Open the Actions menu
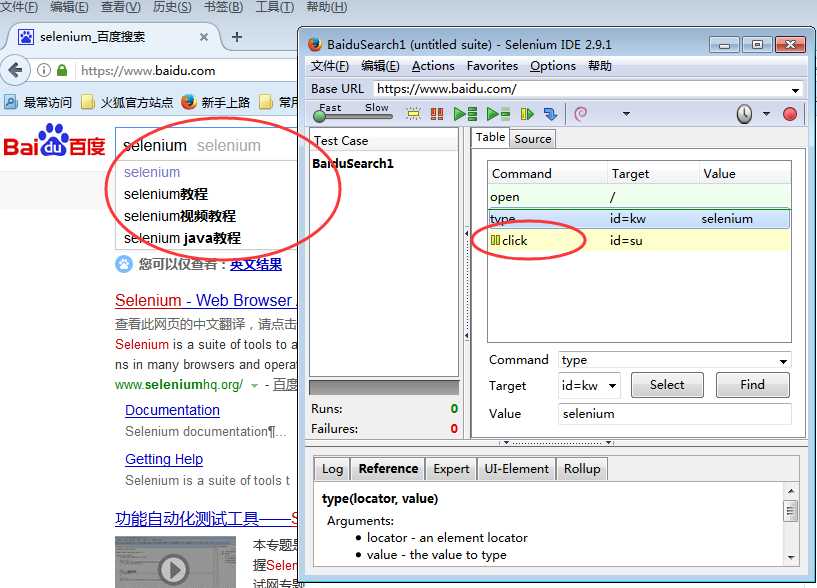 433,66
